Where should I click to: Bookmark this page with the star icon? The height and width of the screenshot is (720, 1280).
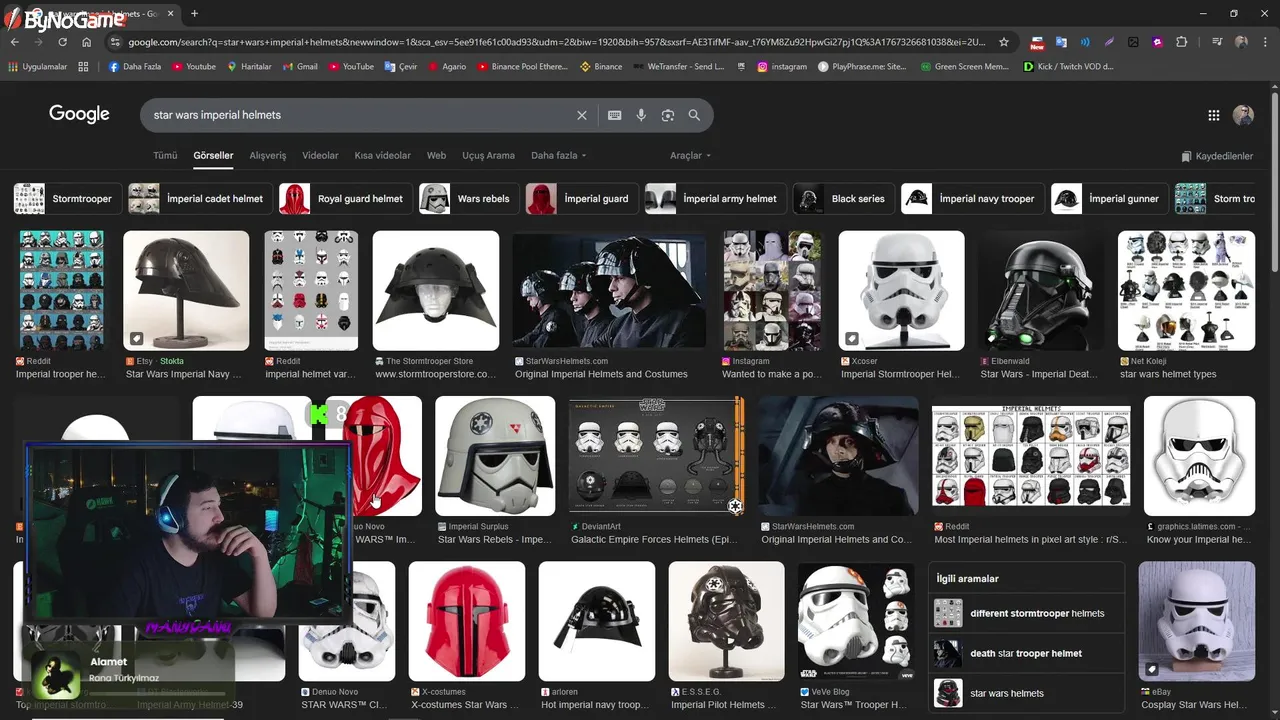pos(1004,42)
